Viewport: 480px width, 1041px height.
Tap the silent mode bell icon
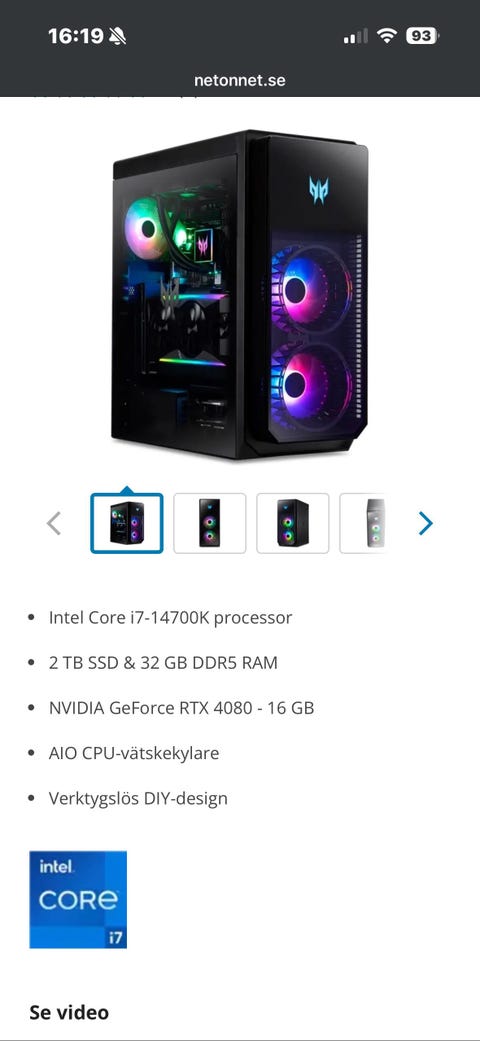[118, 36]
